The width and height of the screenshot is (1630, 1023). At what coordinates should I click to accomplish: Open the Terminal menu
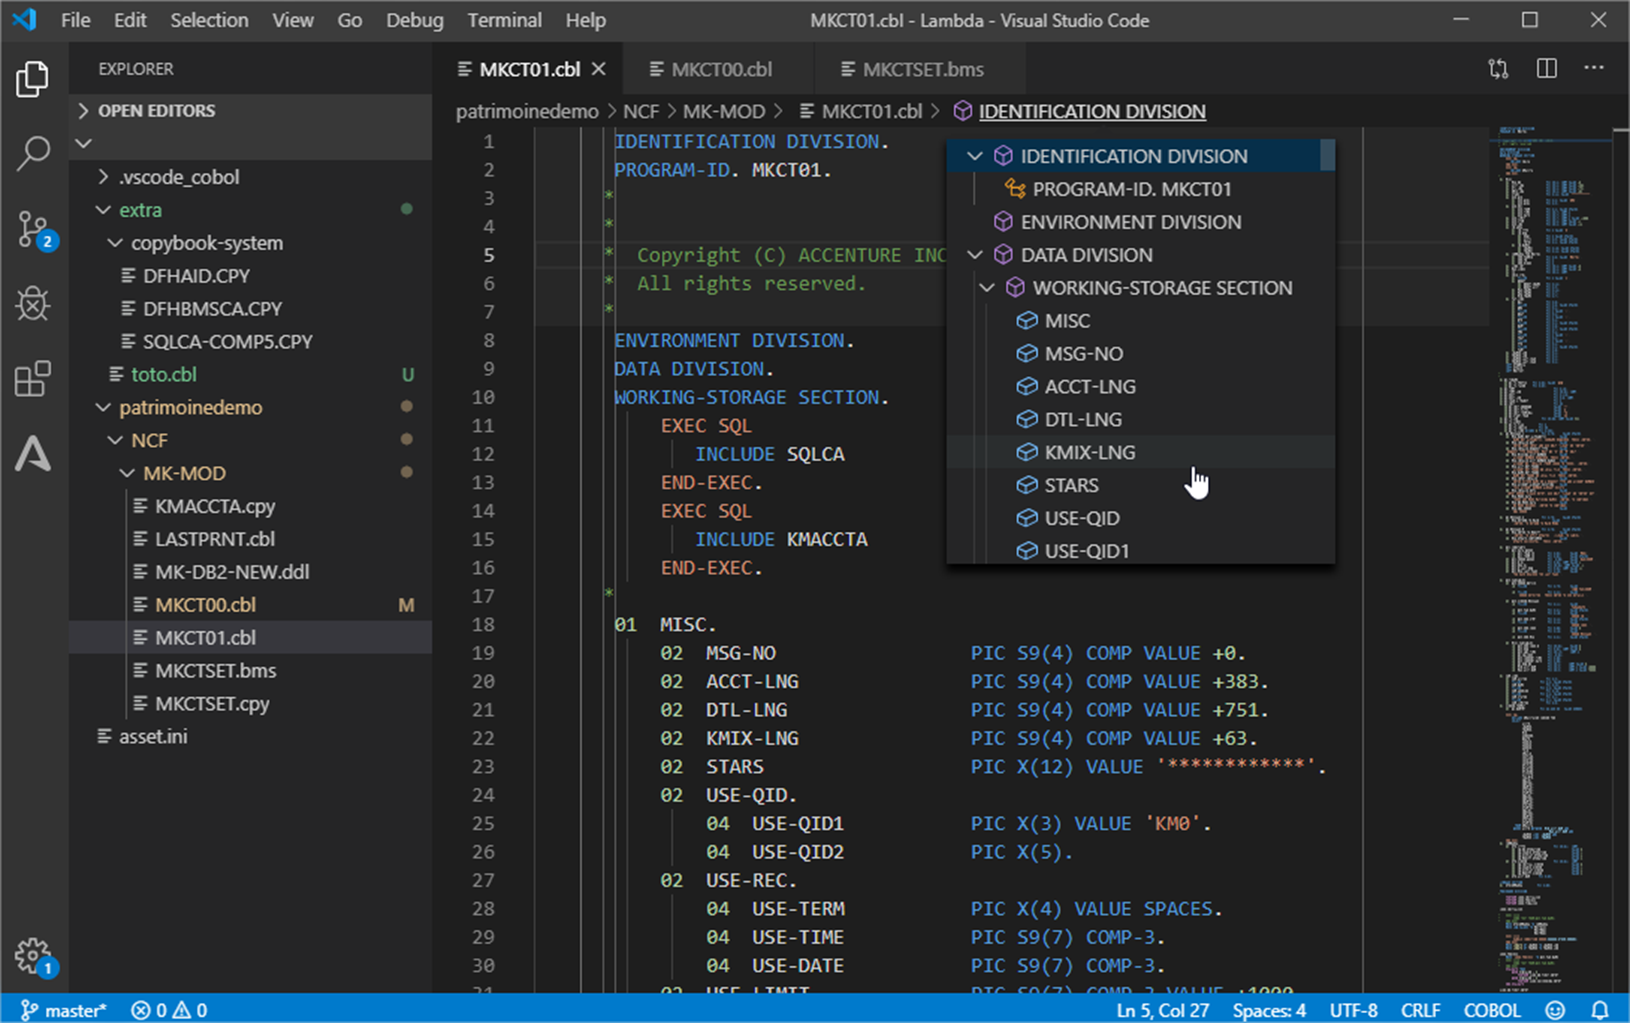click(x=504, y=20)
